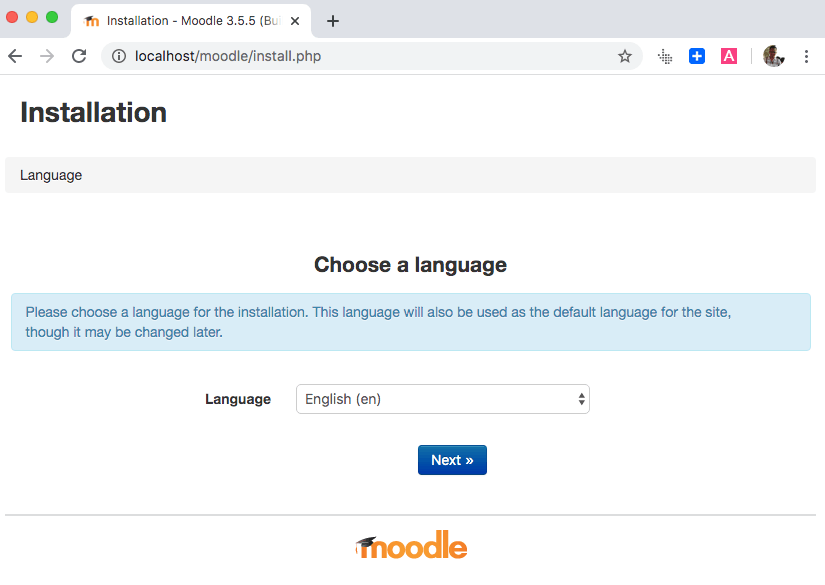Click the address bar URL field
The height and width of the screenshot is (585, 825).
coord(300,57)
